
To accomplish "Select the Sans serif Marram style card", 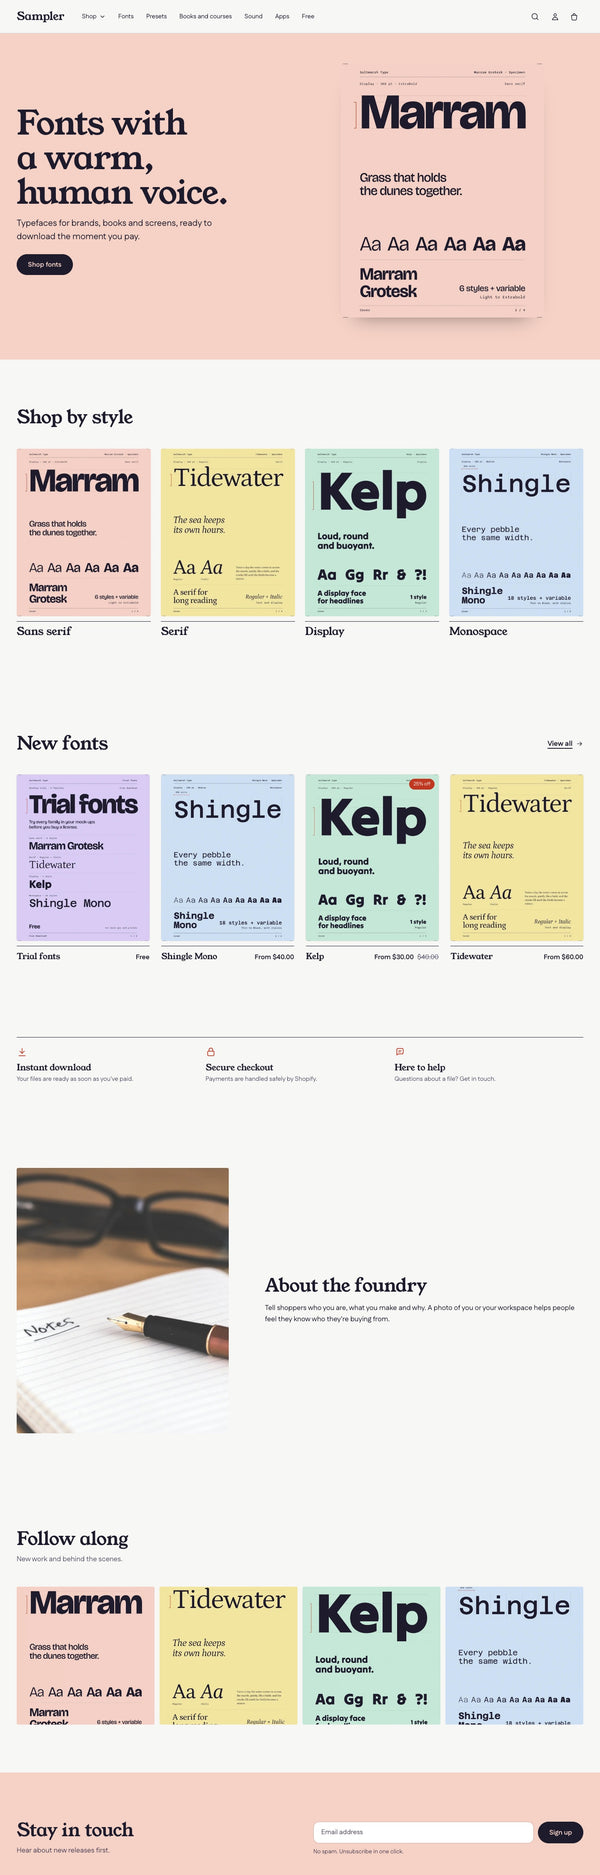I will click(84, 543).
